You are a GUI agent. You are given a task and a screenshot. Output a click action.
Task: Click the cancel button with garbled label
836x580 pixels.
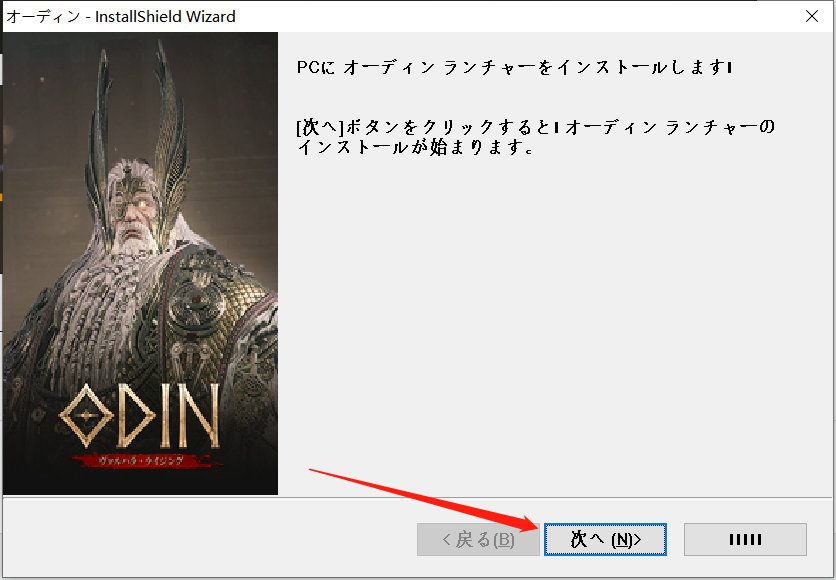(745, 539)
